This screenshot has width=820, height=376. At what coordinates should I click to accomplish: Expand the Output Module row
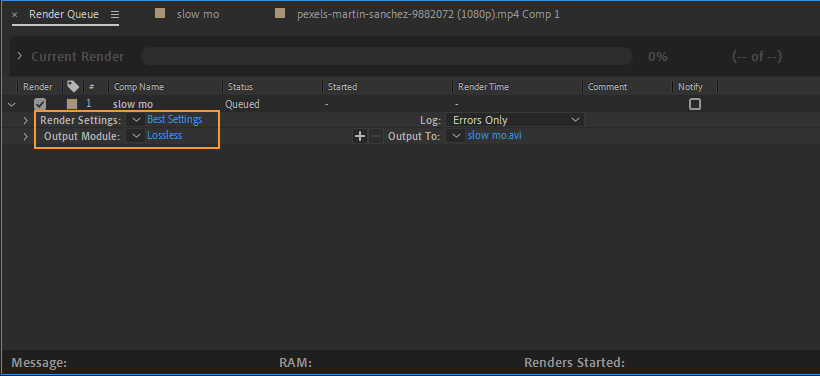coord(25,137)
